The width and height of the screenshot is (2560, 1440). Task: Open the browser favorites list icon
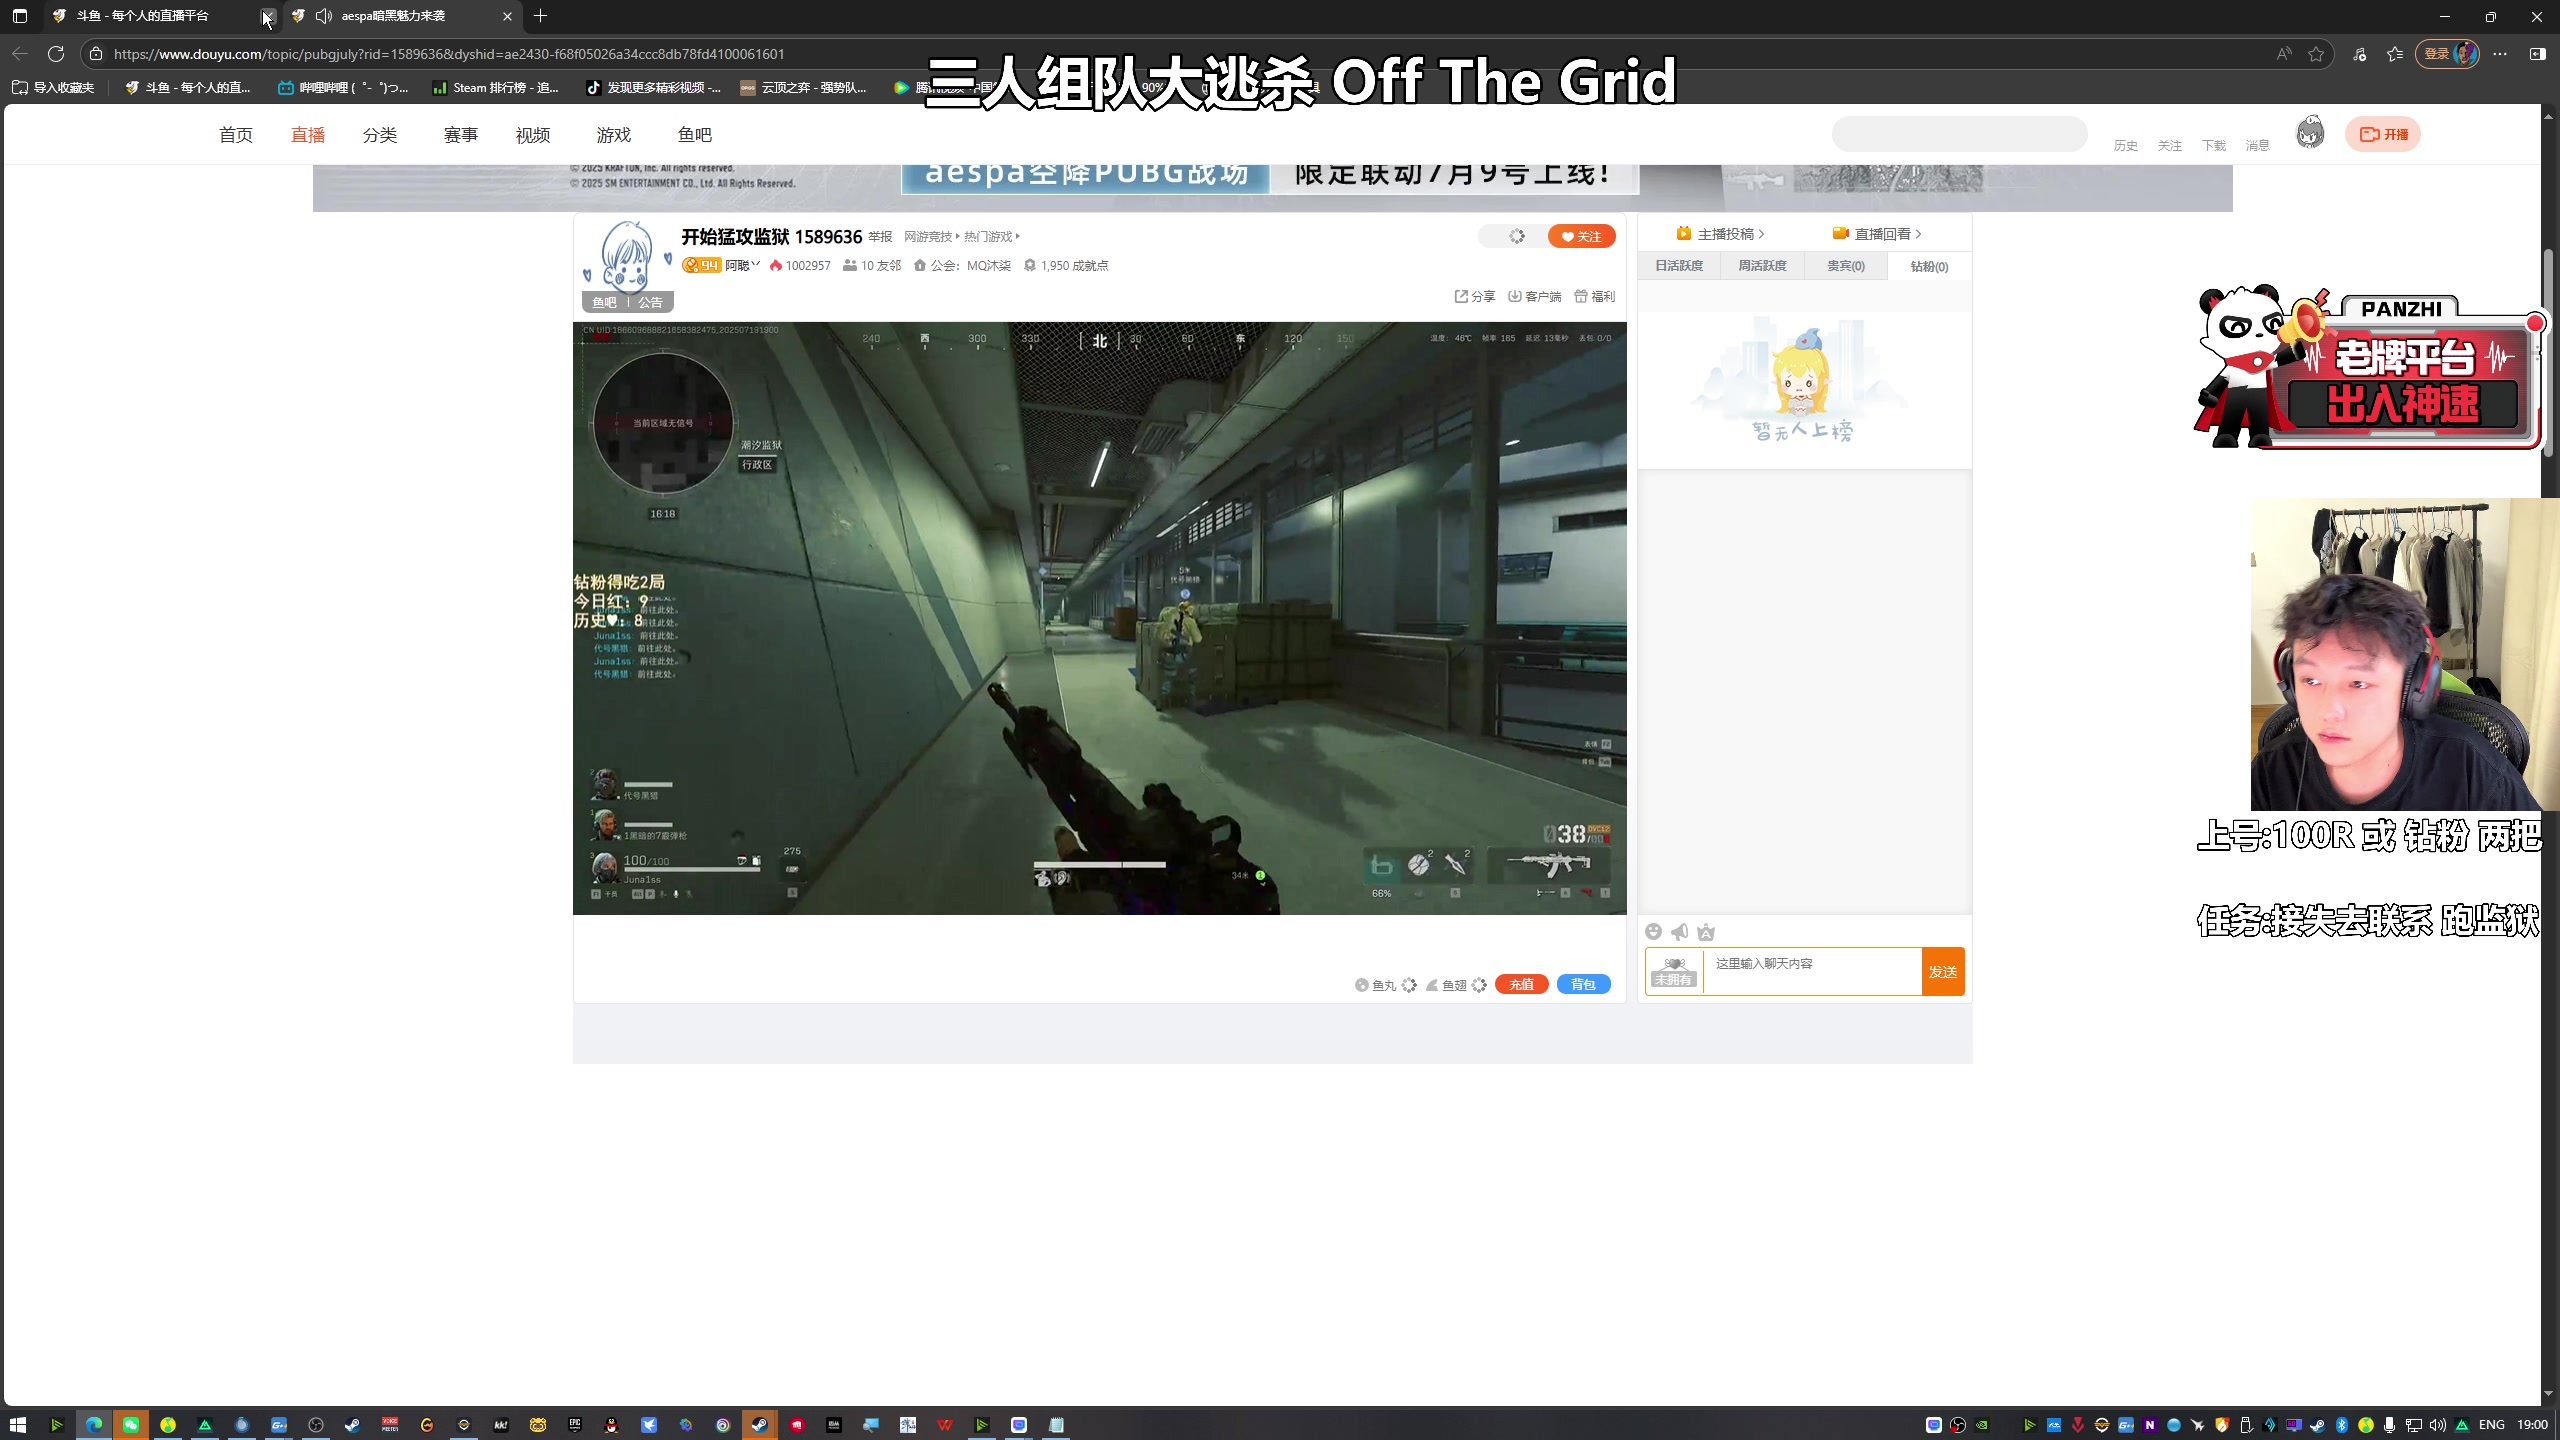coord(2395,54)
